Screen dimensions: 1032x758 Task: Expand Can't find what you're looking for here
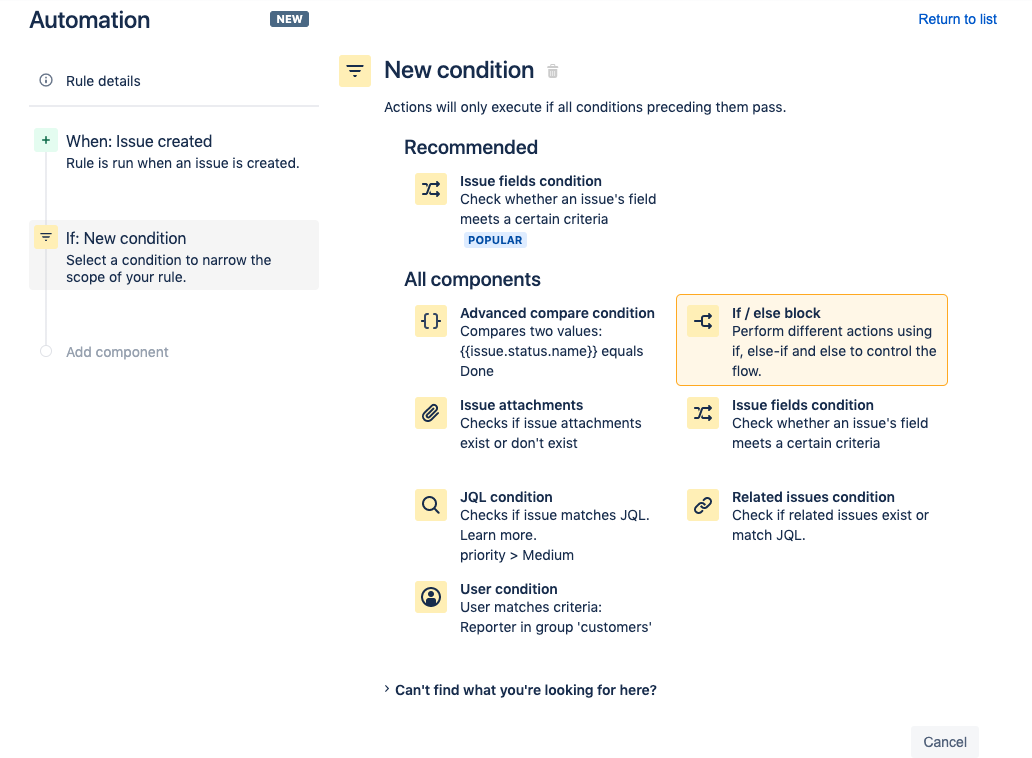(525, 689)
